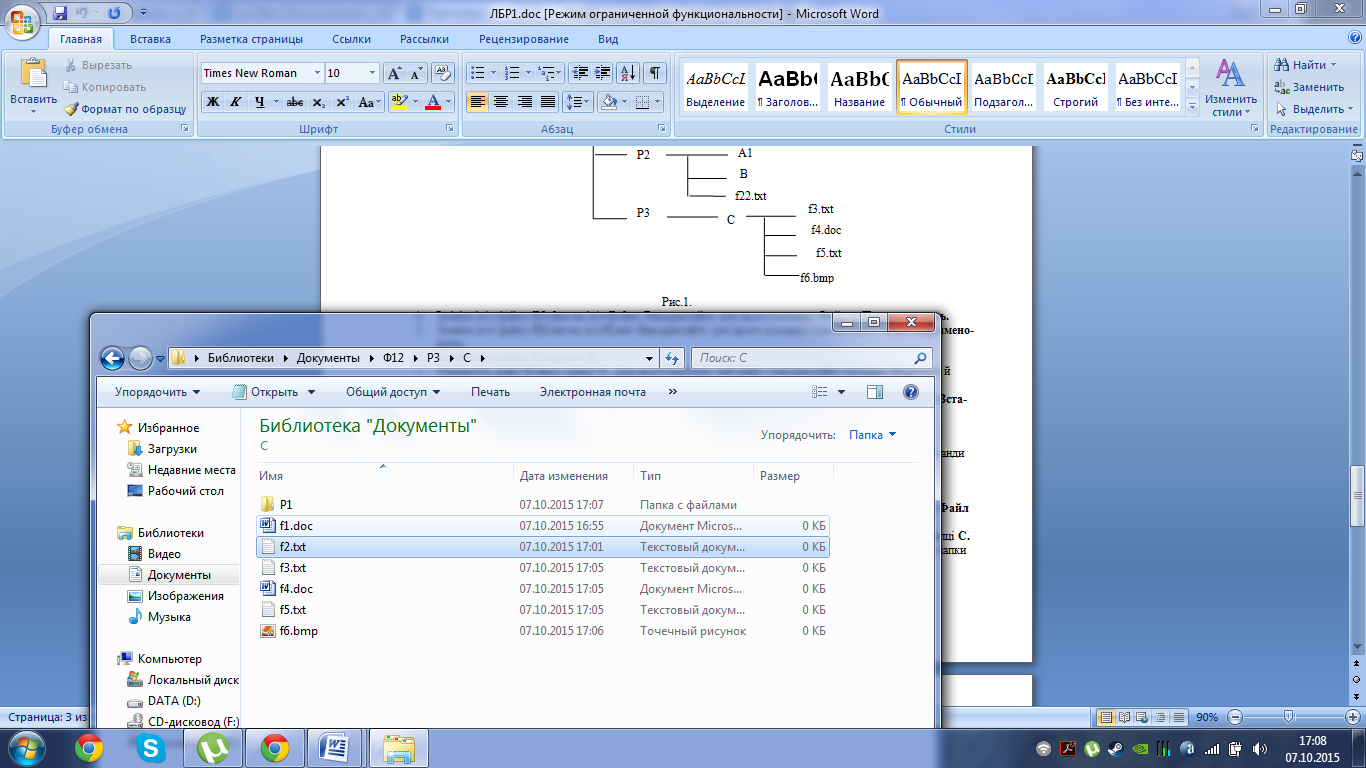Click the grow font size icon
The image size is (1366, 768).
click(395, 73)
